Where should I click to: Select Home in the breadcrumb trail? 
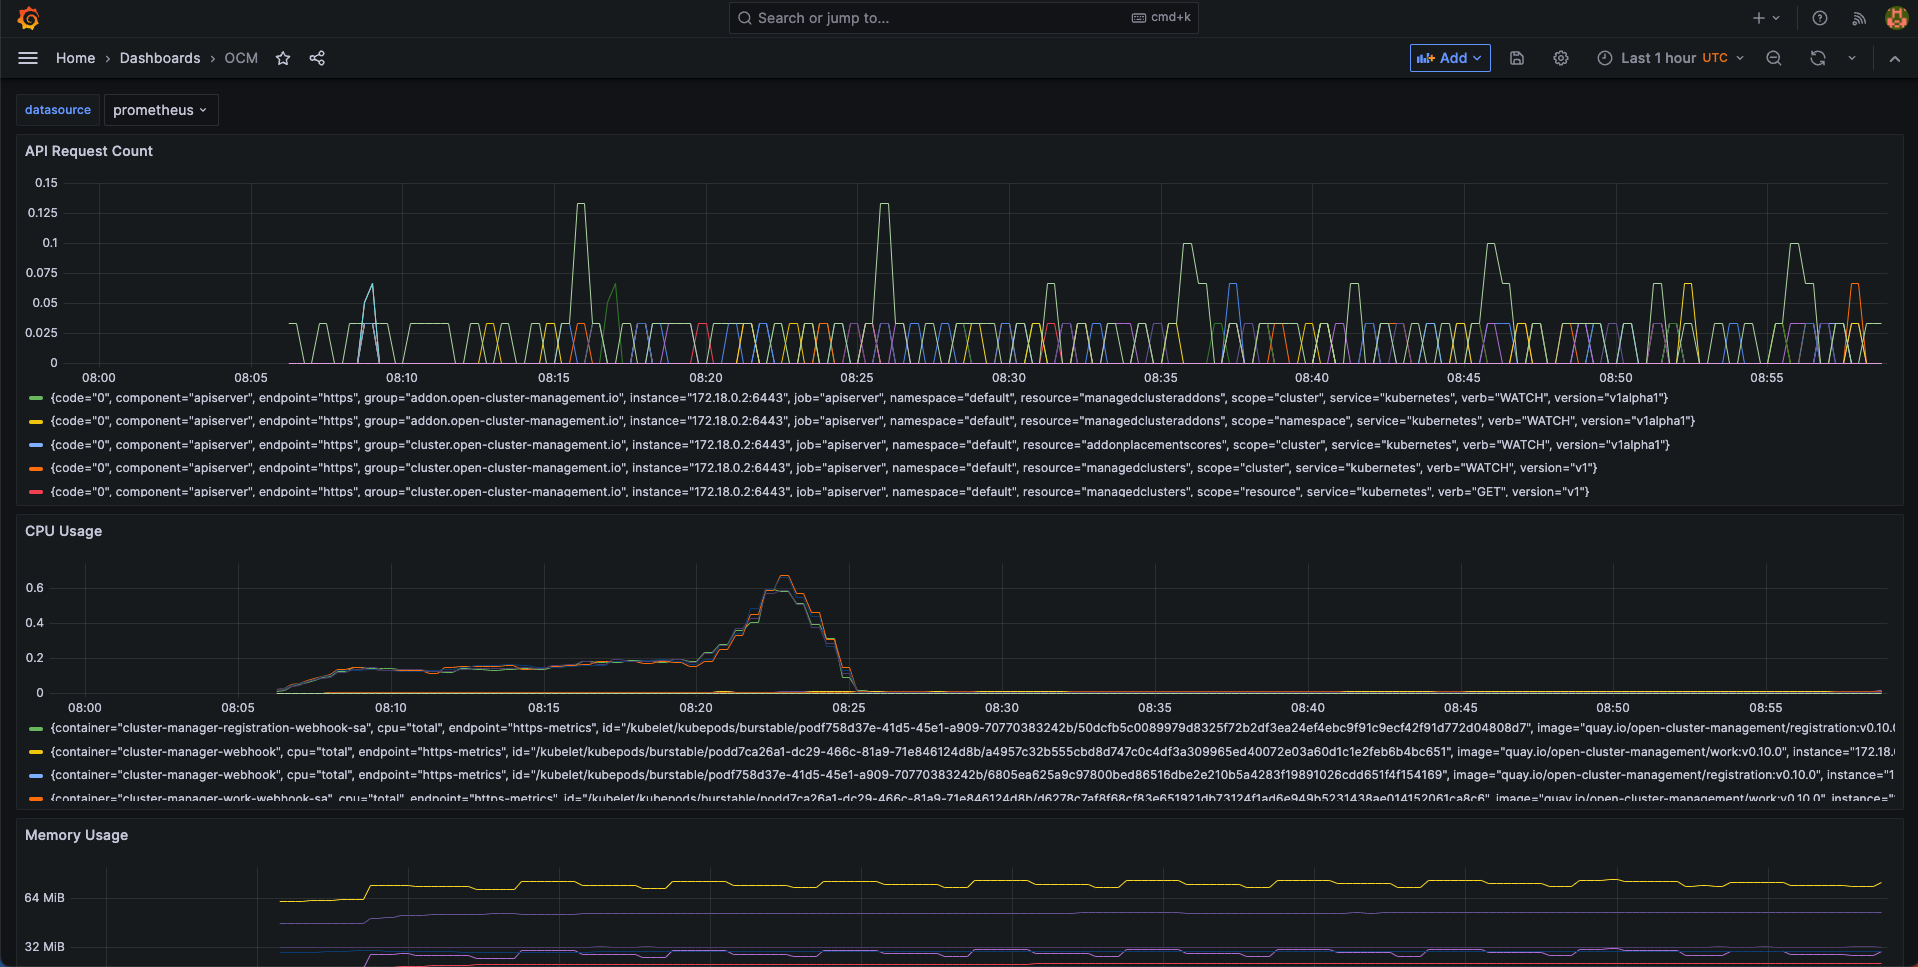75,58
